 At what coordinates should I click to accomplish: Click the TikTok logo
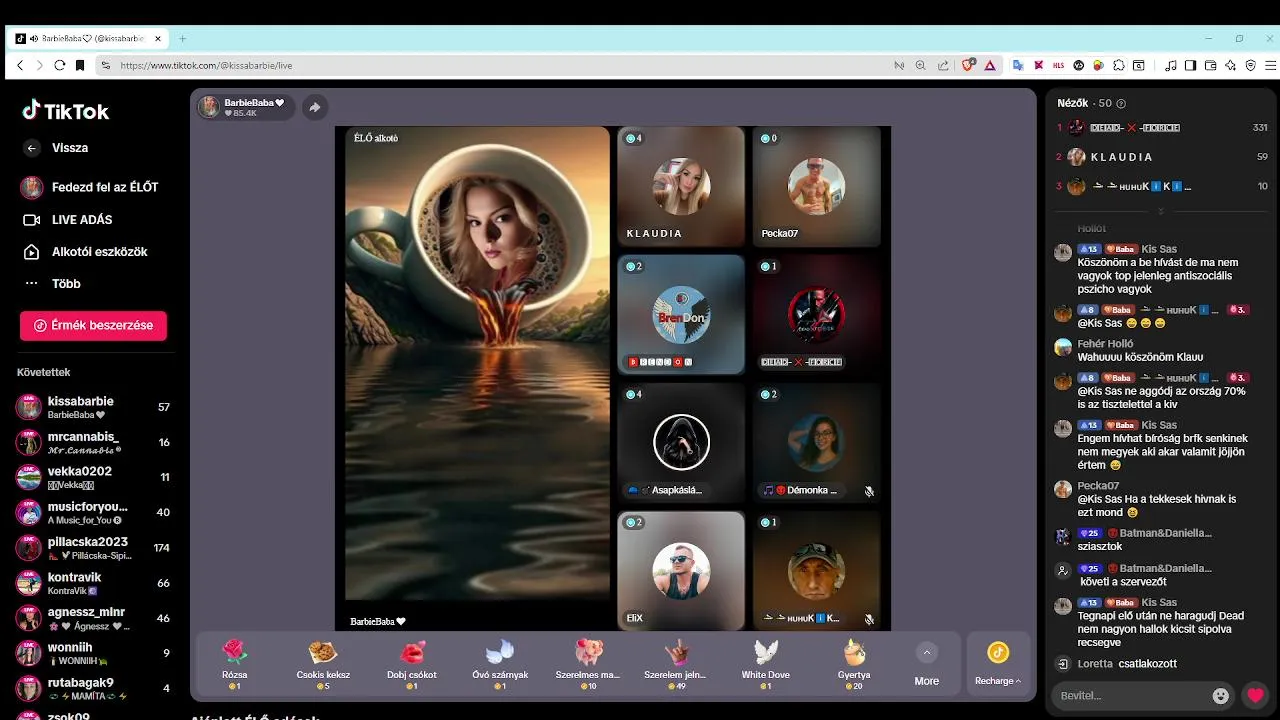click(66, 111)
